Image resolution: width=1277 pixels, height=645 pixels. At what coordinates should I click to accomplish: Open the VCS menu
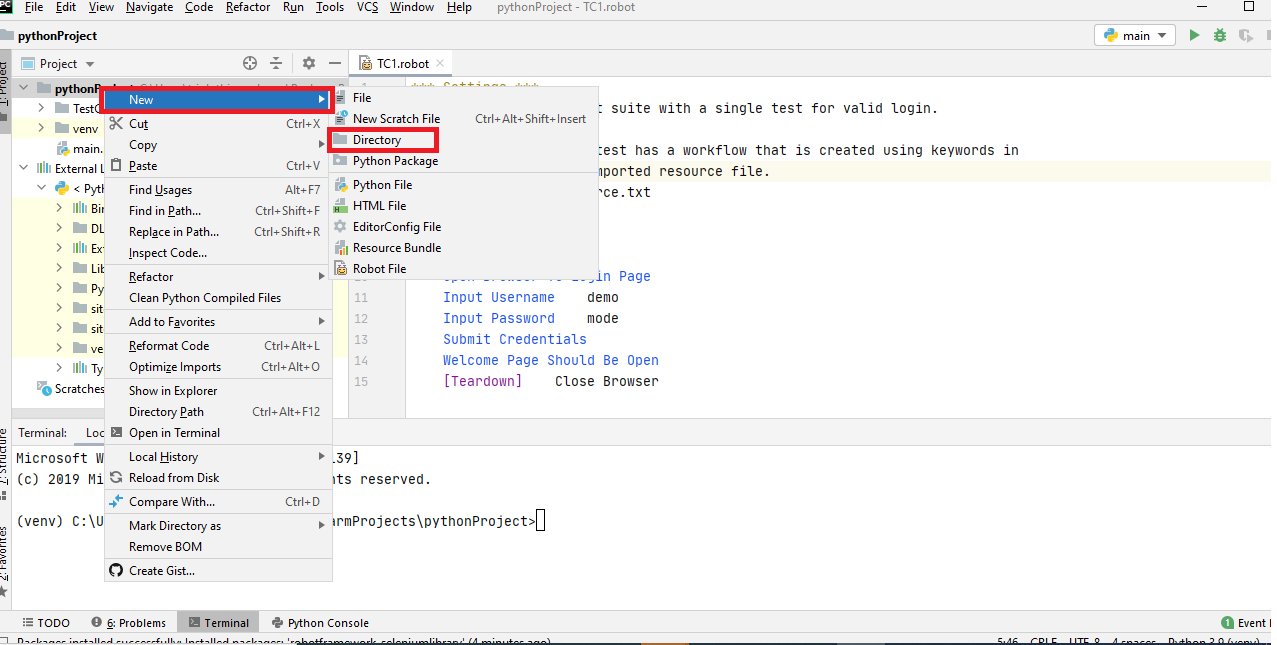(x=367, y=7)
